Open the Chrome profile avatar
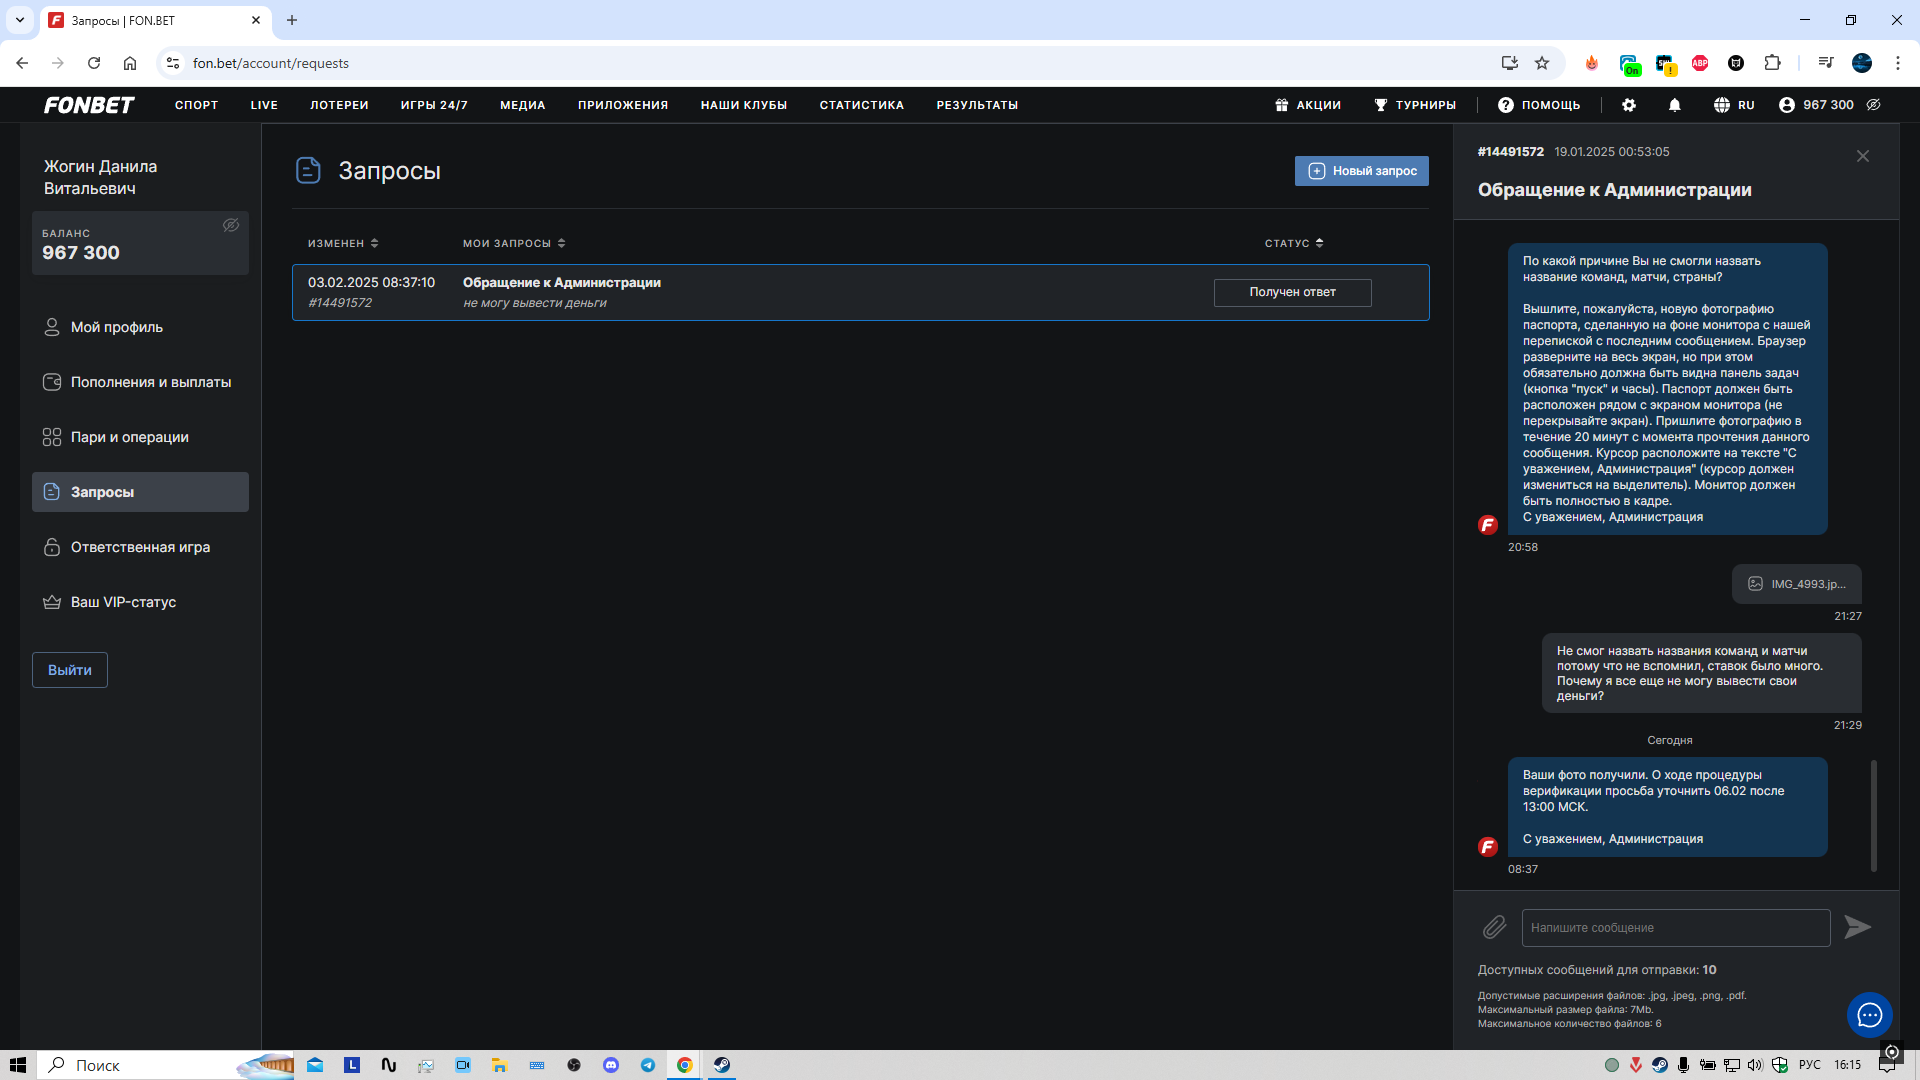 (1862, 63)
